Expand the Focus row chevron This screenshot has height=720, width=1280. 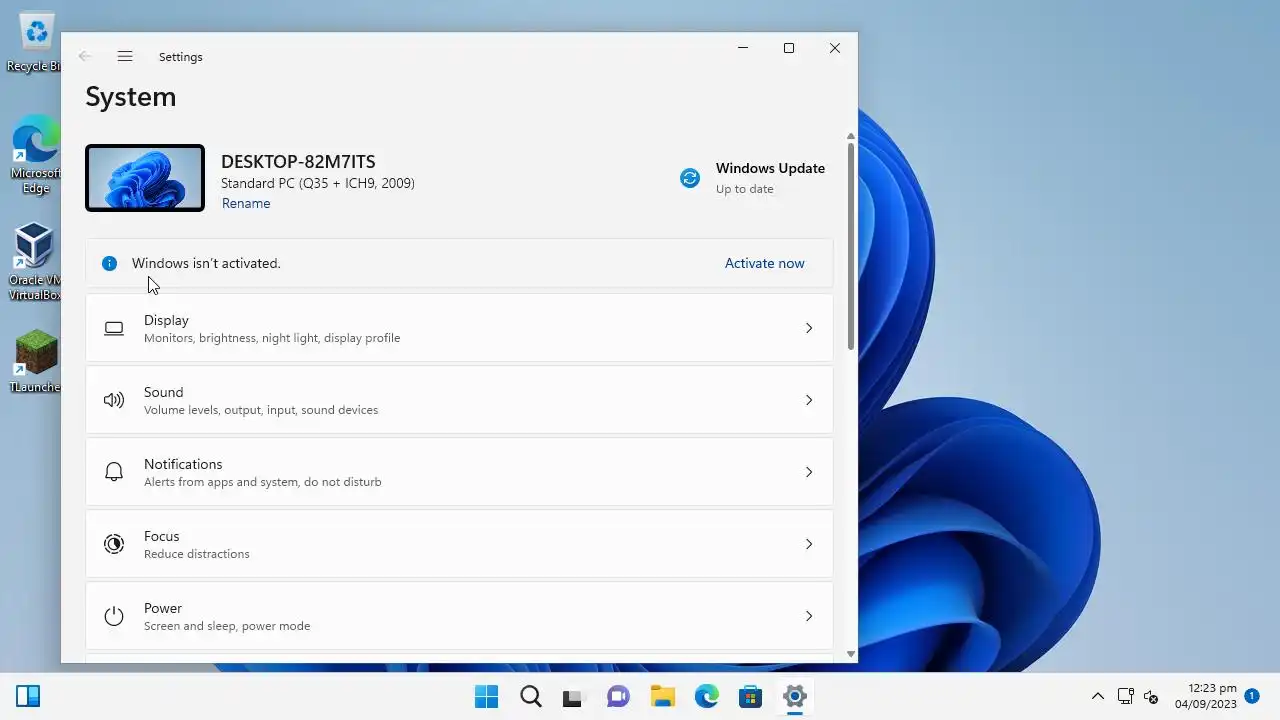809,544
